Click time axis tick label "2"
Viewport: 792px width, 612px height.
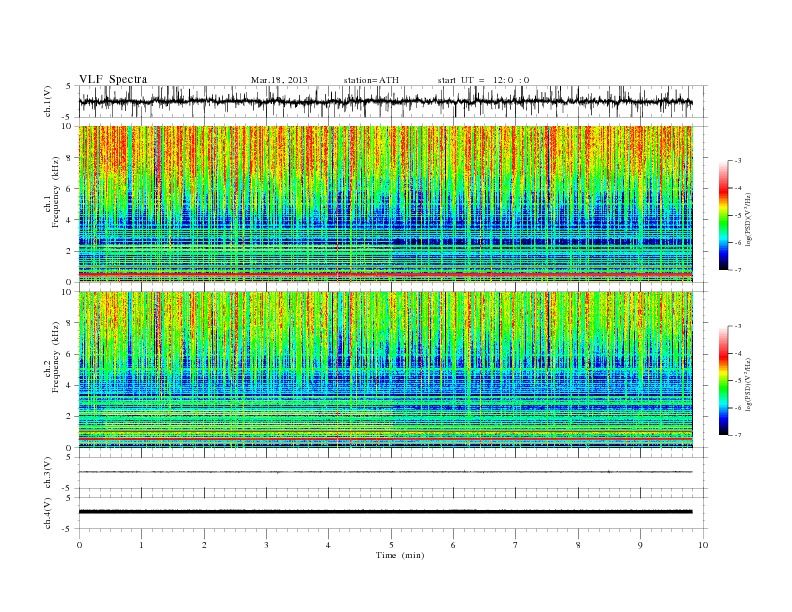pos(204,545)
